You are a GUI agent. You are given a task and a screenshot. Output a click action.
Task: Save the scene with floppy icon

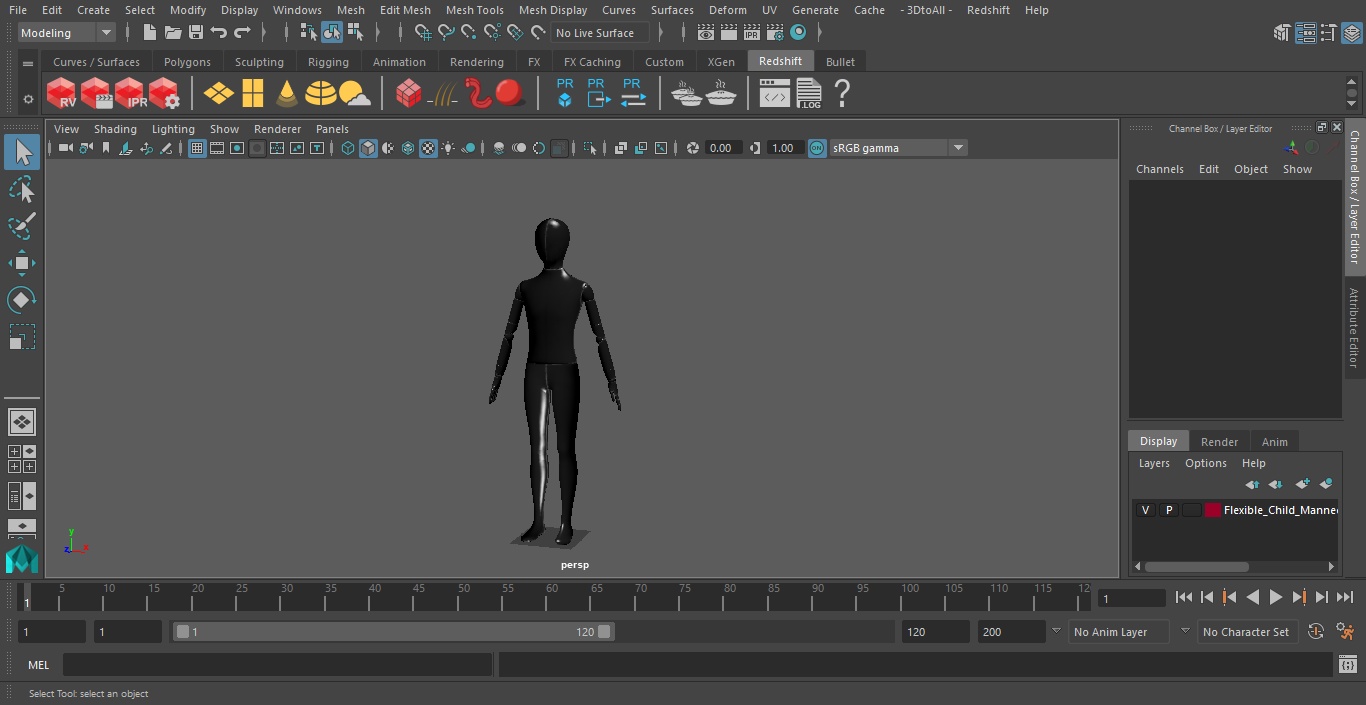(x=195, y=33)
